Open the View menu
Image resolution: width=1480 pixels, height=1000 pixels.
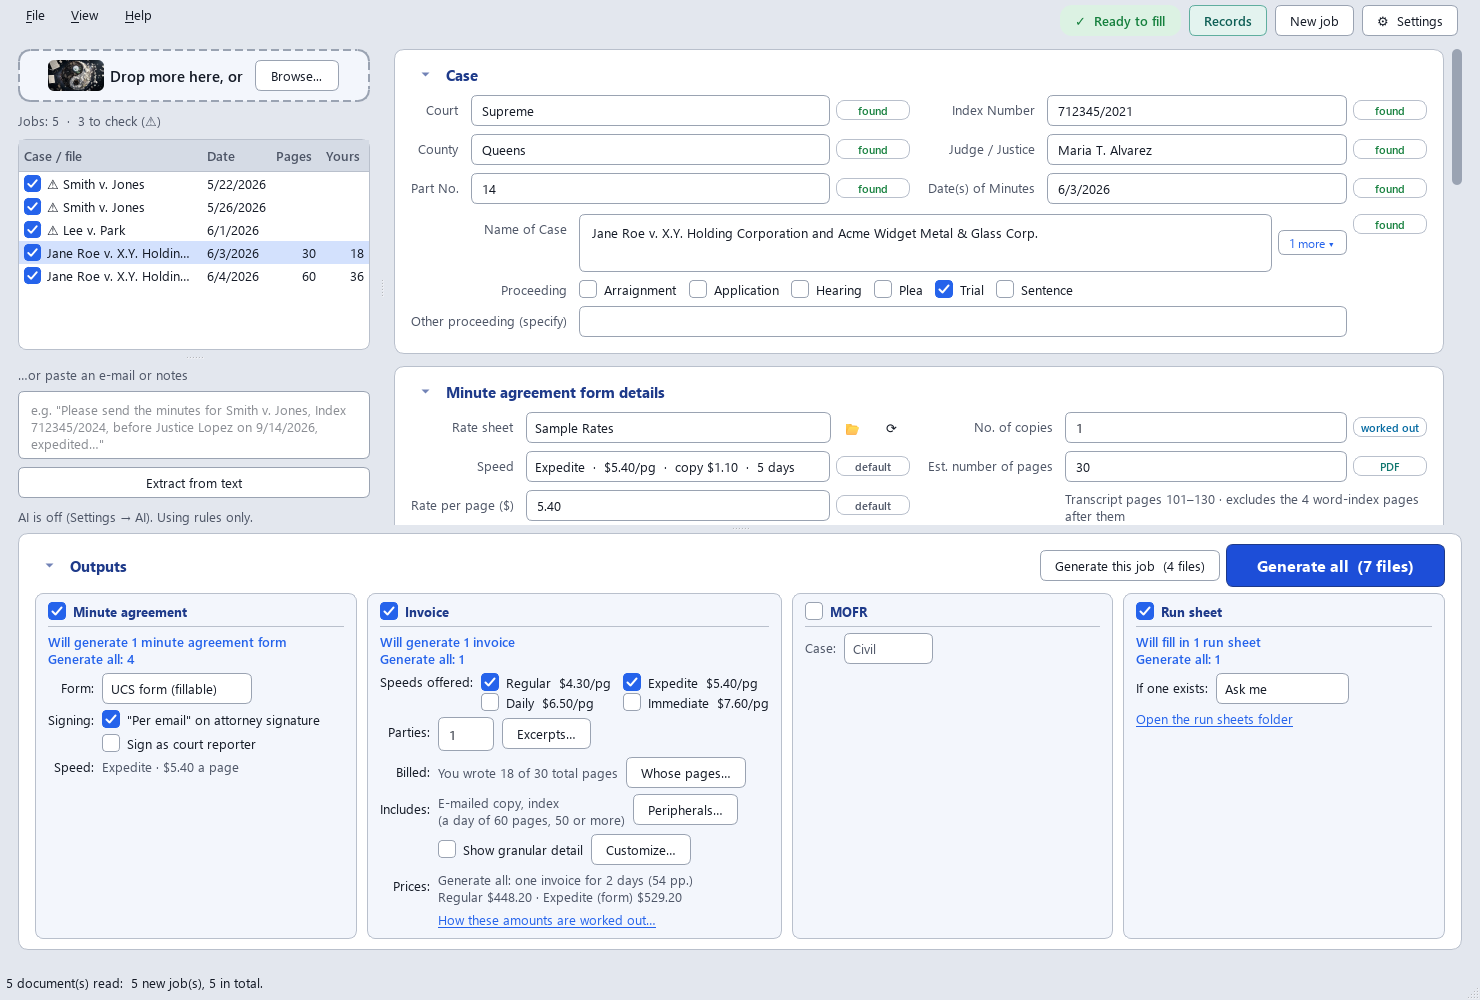(84, 16)
